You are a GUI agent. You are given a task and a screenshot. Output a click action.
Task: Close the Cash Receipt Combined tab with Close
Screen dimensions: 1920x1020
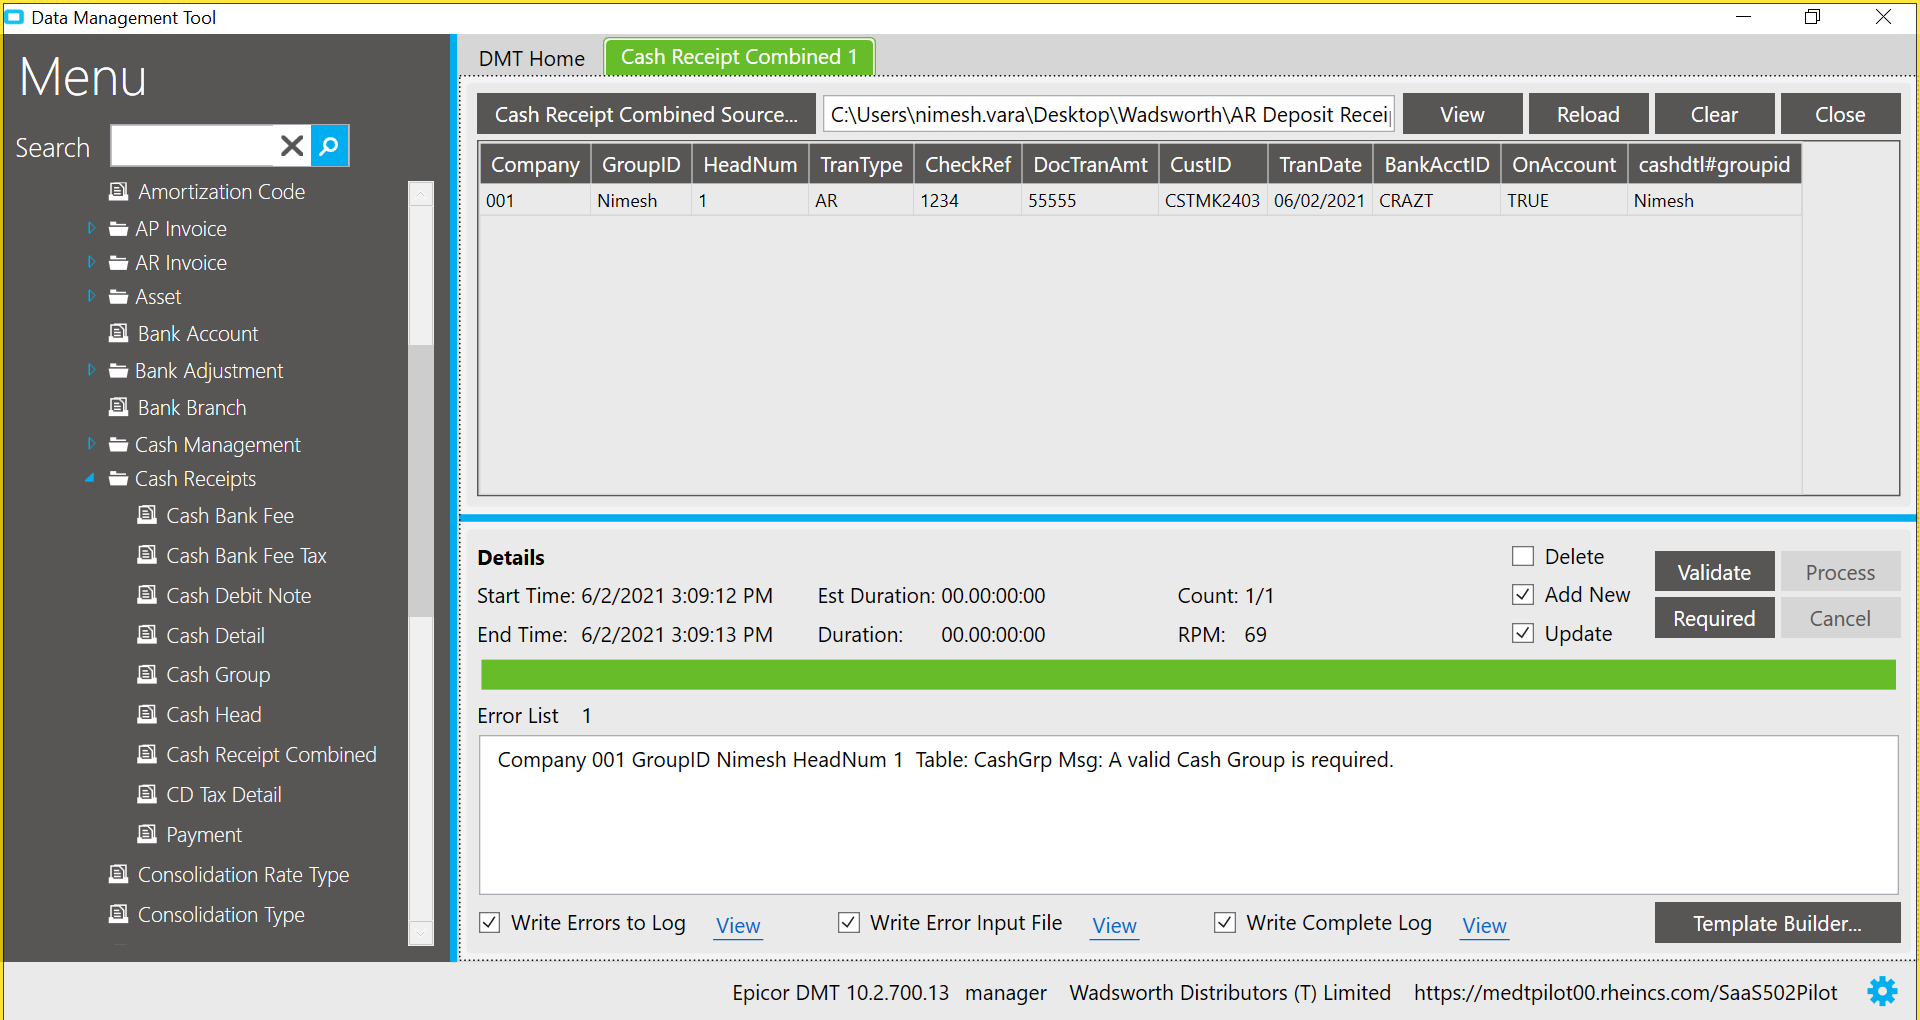click(x=1840, y=114)
